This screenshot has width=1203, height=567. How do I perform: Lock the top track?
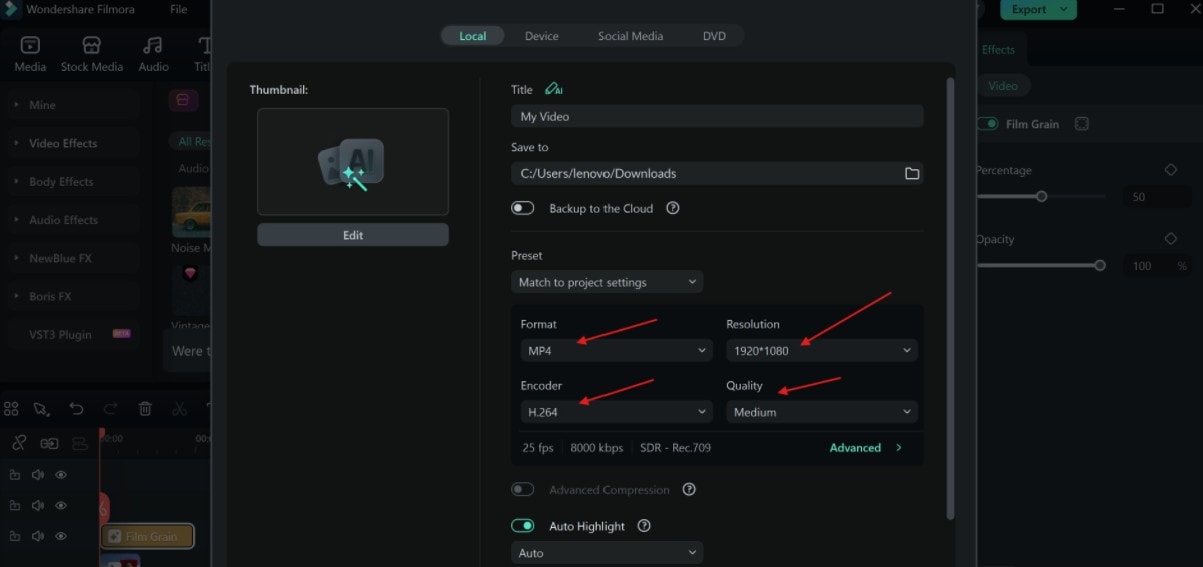point(15,475)
